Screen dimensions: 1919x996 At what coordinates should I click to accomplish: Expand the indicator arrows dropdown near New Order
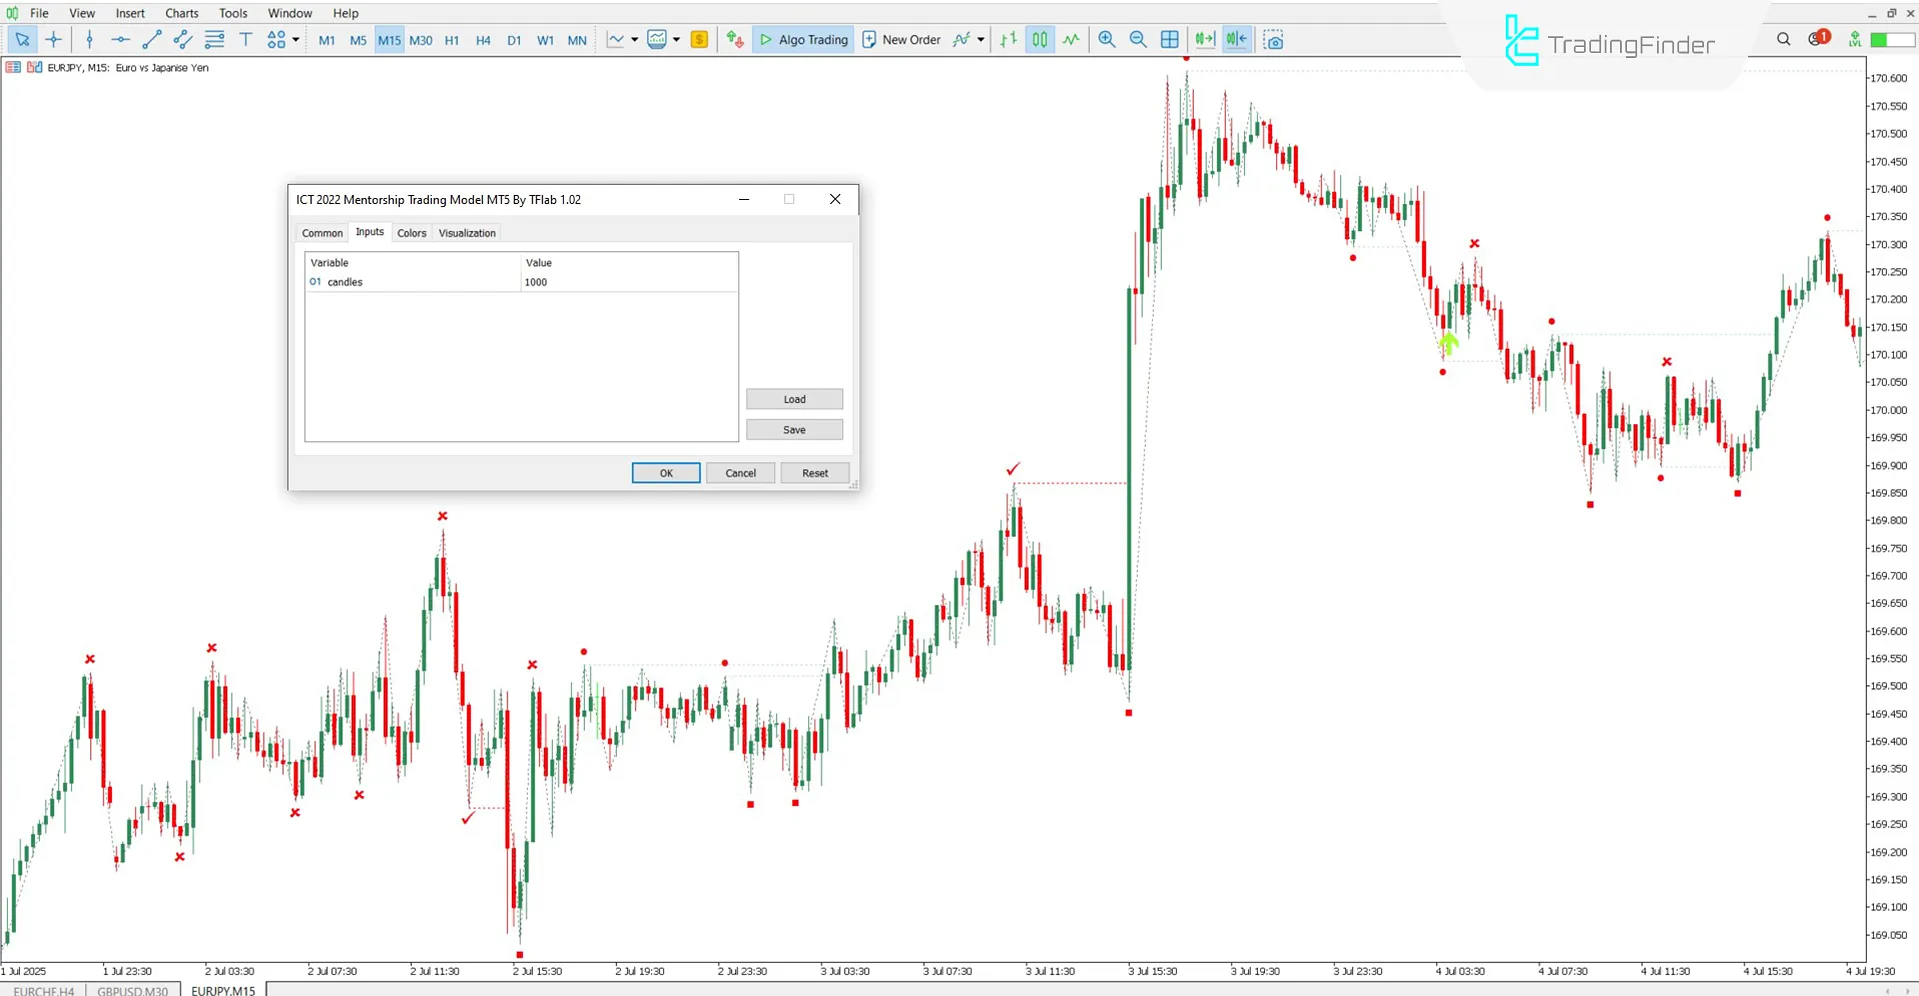point(979,40)
